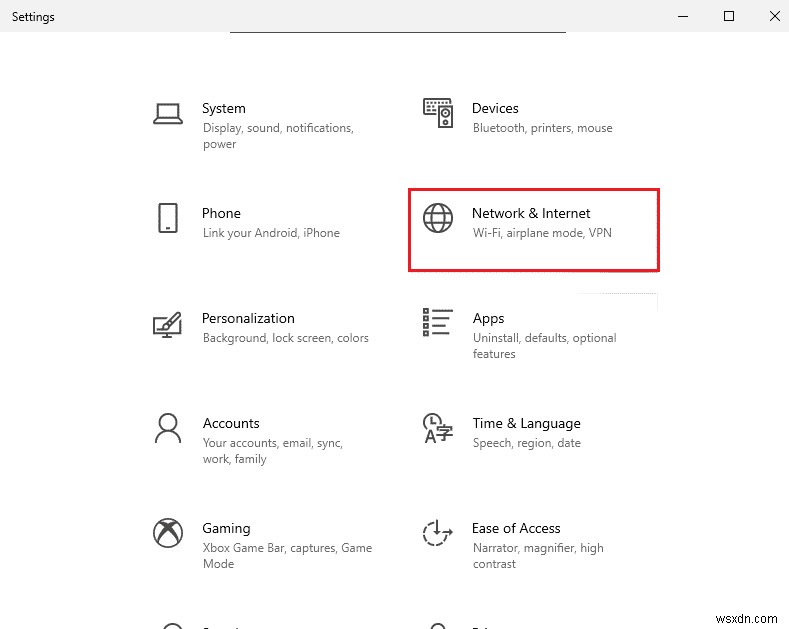Screen dimensions: 789x629
Task: Open the Personalization category heading
Action: click(x=248, y=318)
